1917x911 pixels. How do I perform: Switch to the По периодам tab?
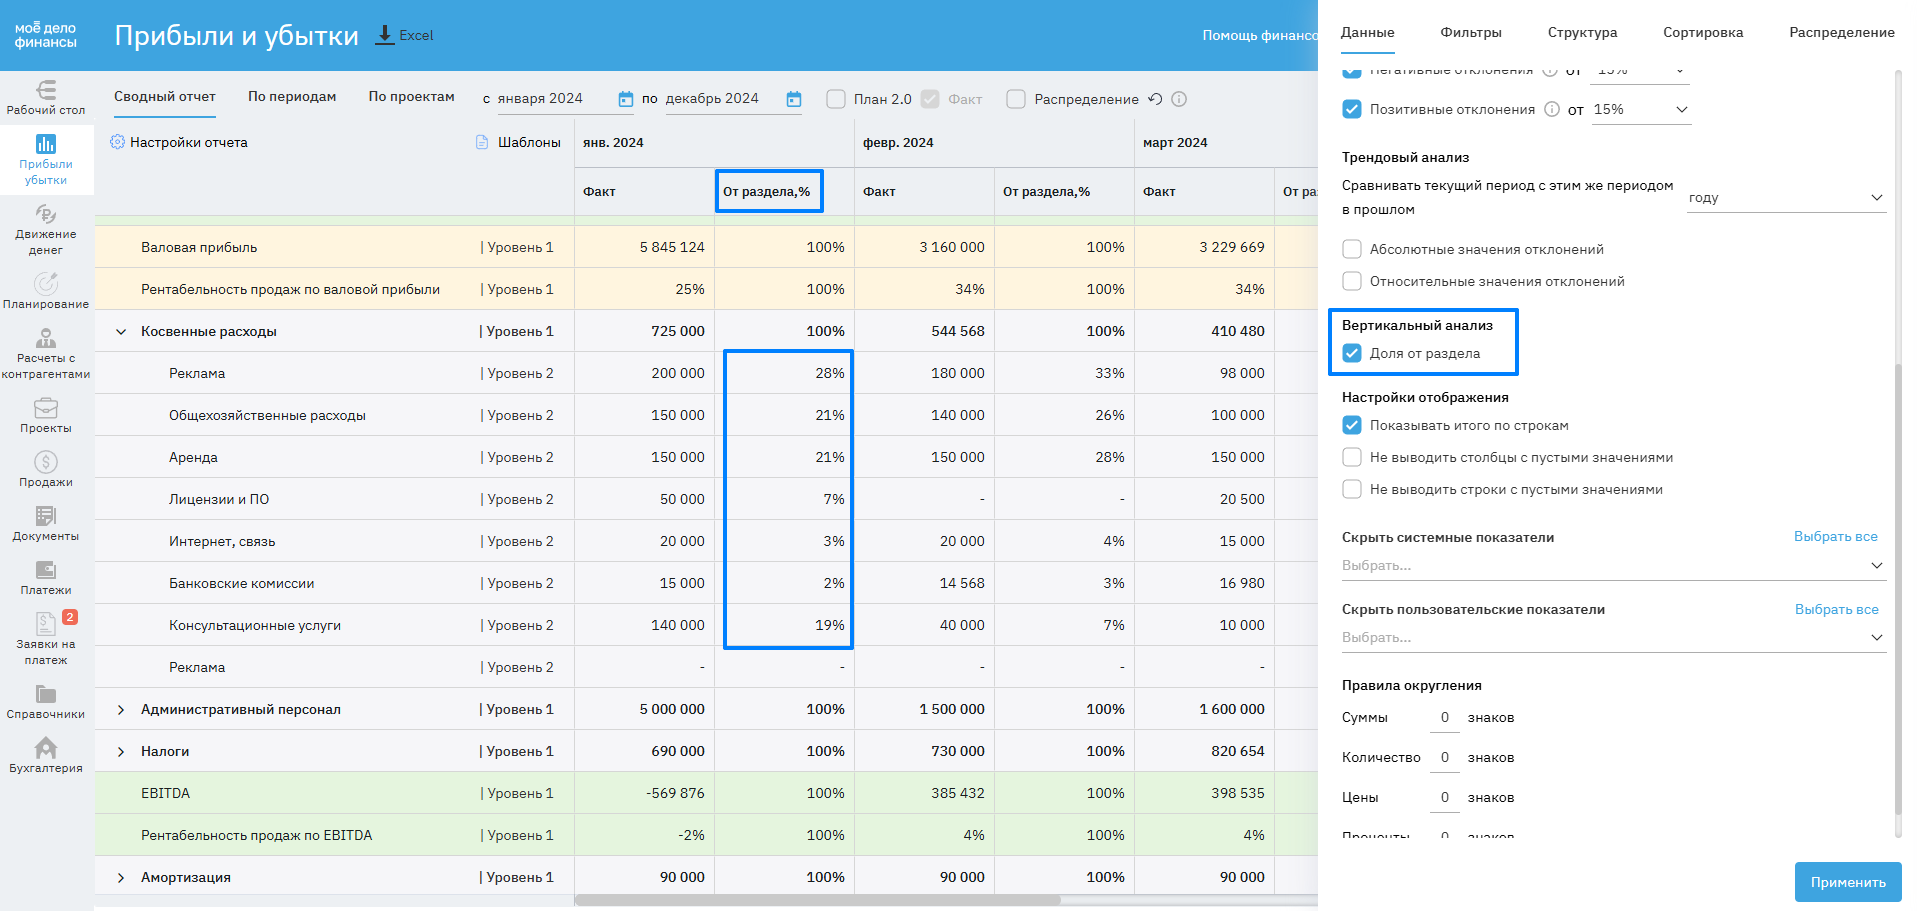click(x=292, y=97)
